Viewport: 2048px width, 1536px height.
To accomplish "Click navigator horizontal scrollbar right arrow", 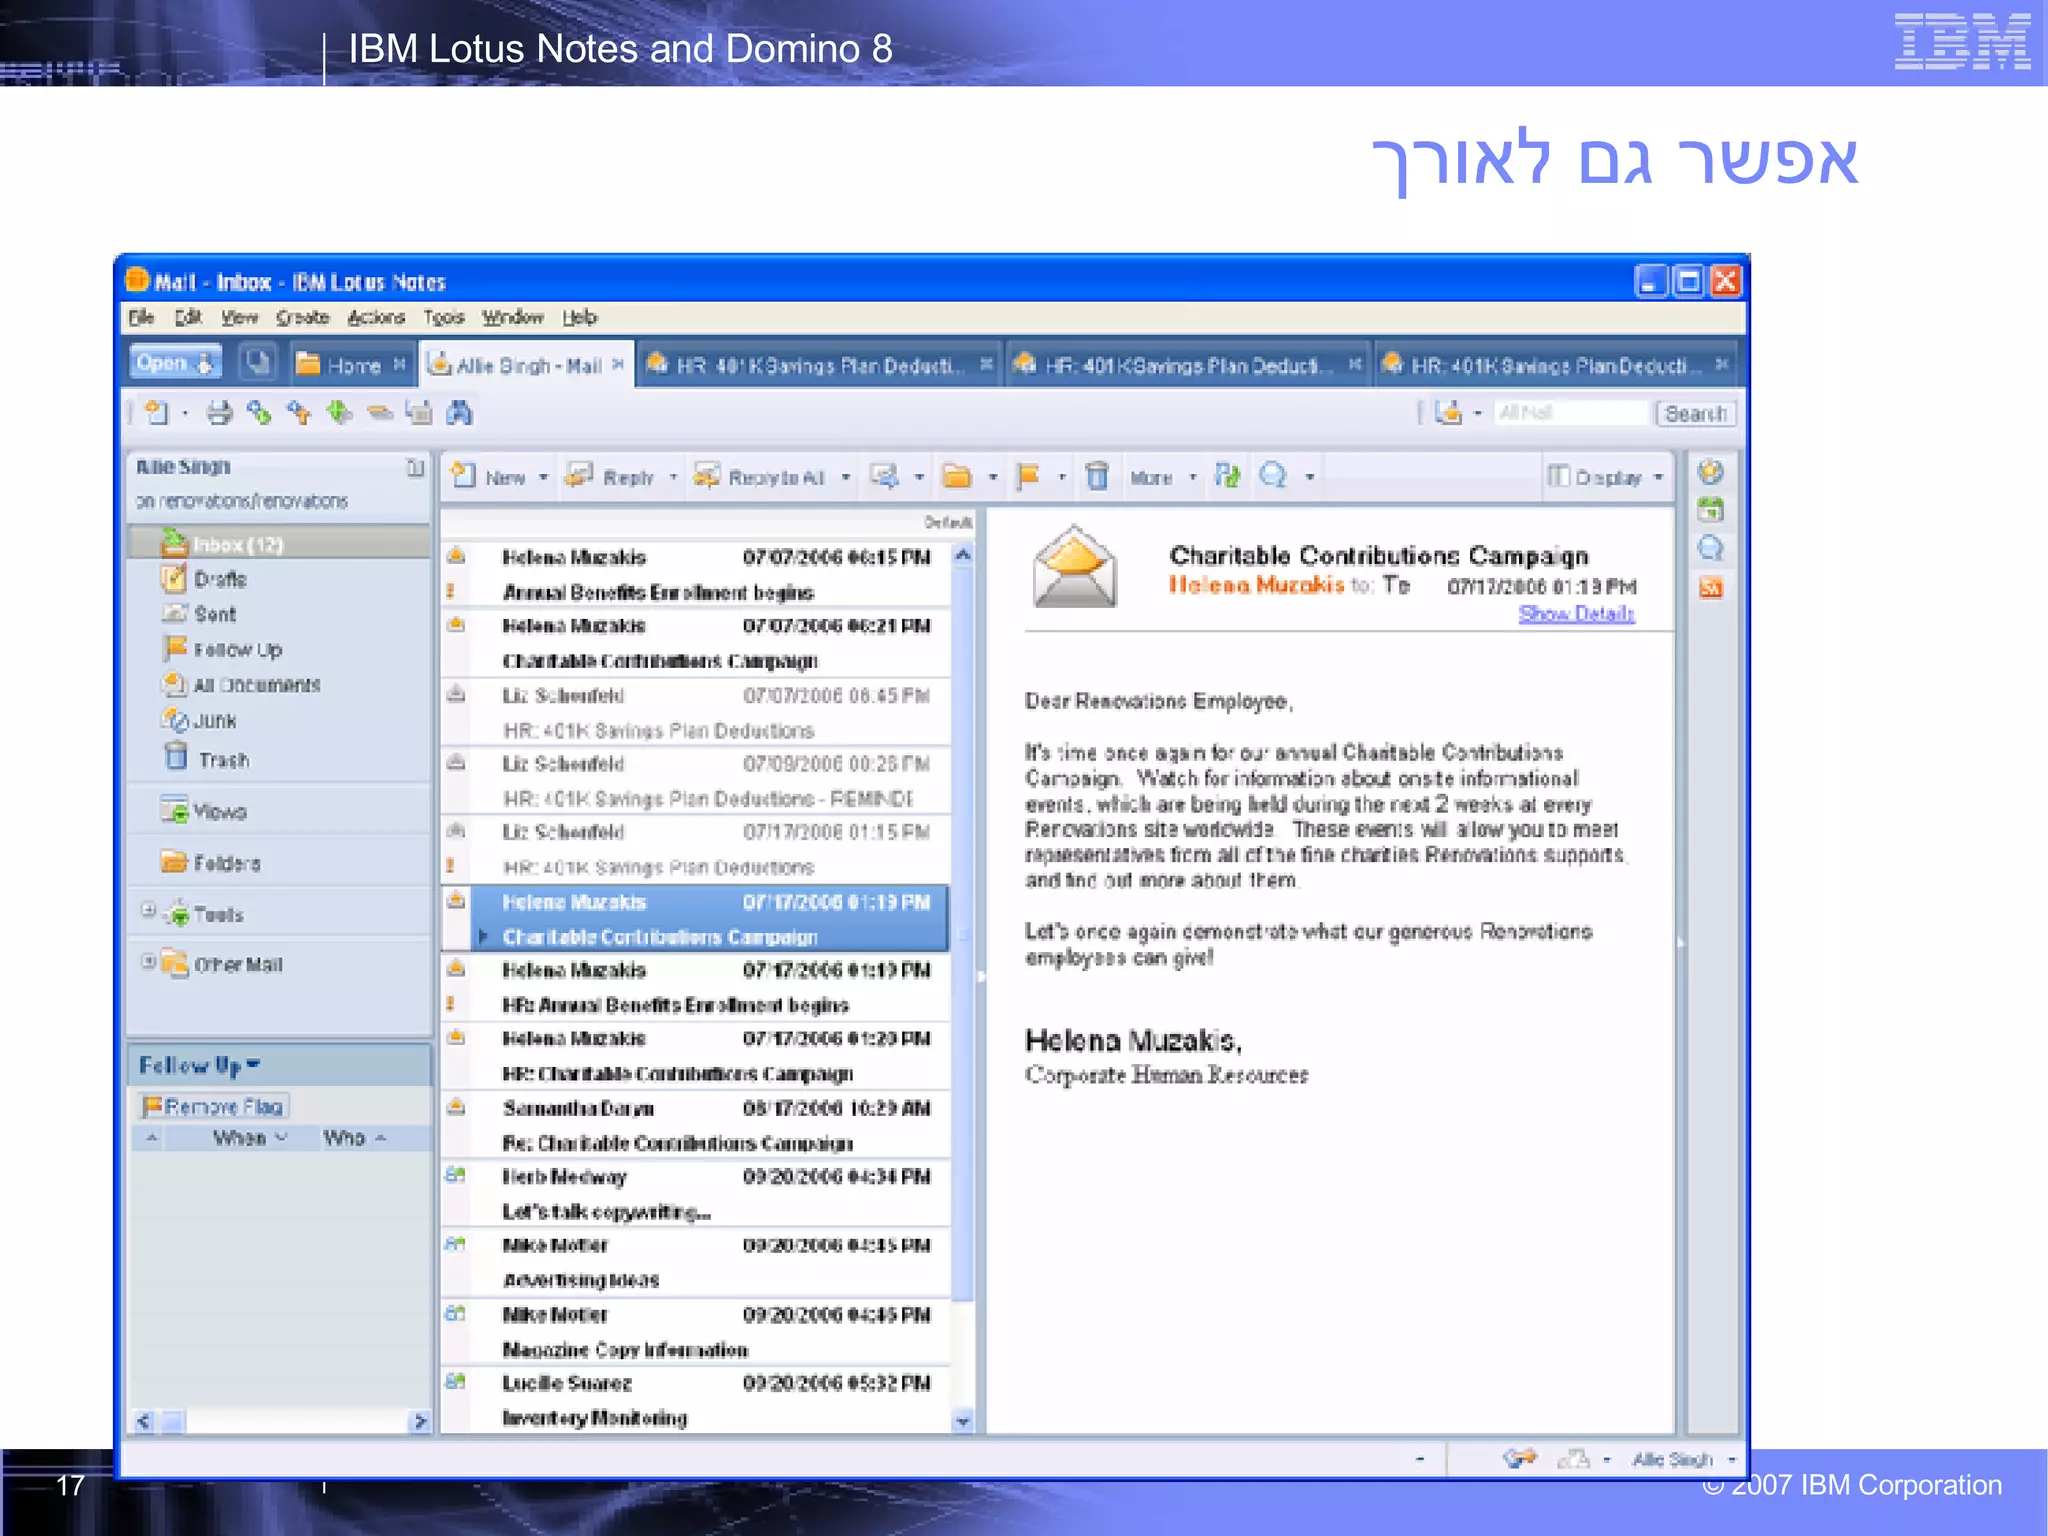I will point(420,1420).
